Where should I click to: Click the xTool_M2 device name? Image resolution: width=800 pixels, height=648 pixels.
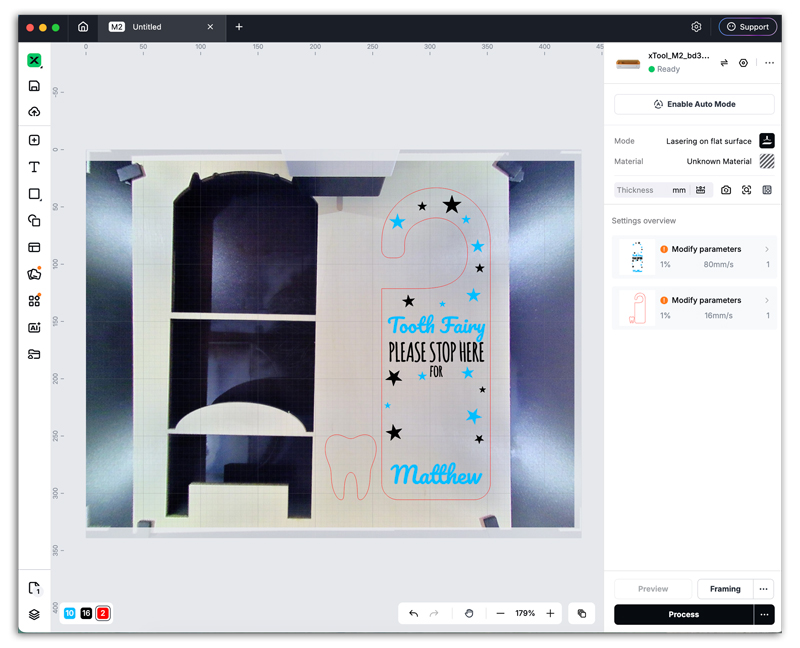point(678,56)
